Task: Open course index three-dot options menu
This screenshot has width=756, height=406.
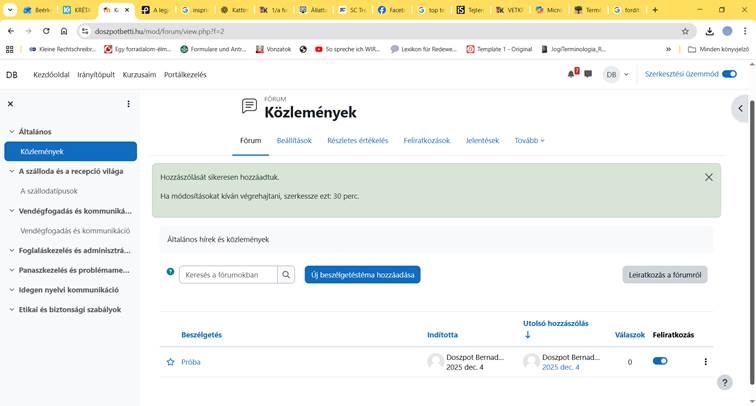Action: coord(128,104)
